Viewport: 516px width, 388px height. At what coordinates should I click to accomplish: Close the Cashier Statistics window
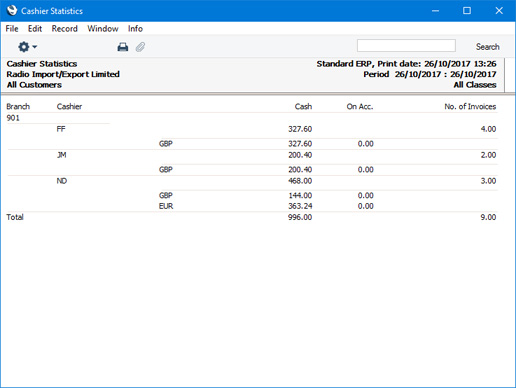[x=499, y=11]
